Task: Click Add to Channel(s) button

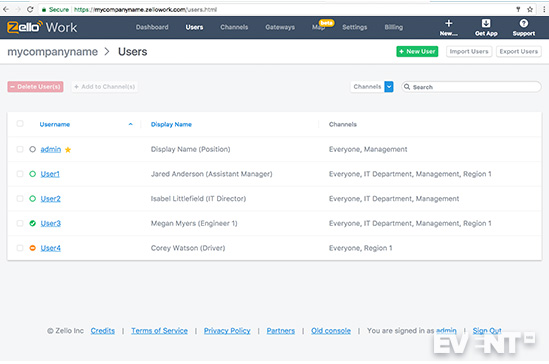Action: click(x=104, y=87)
